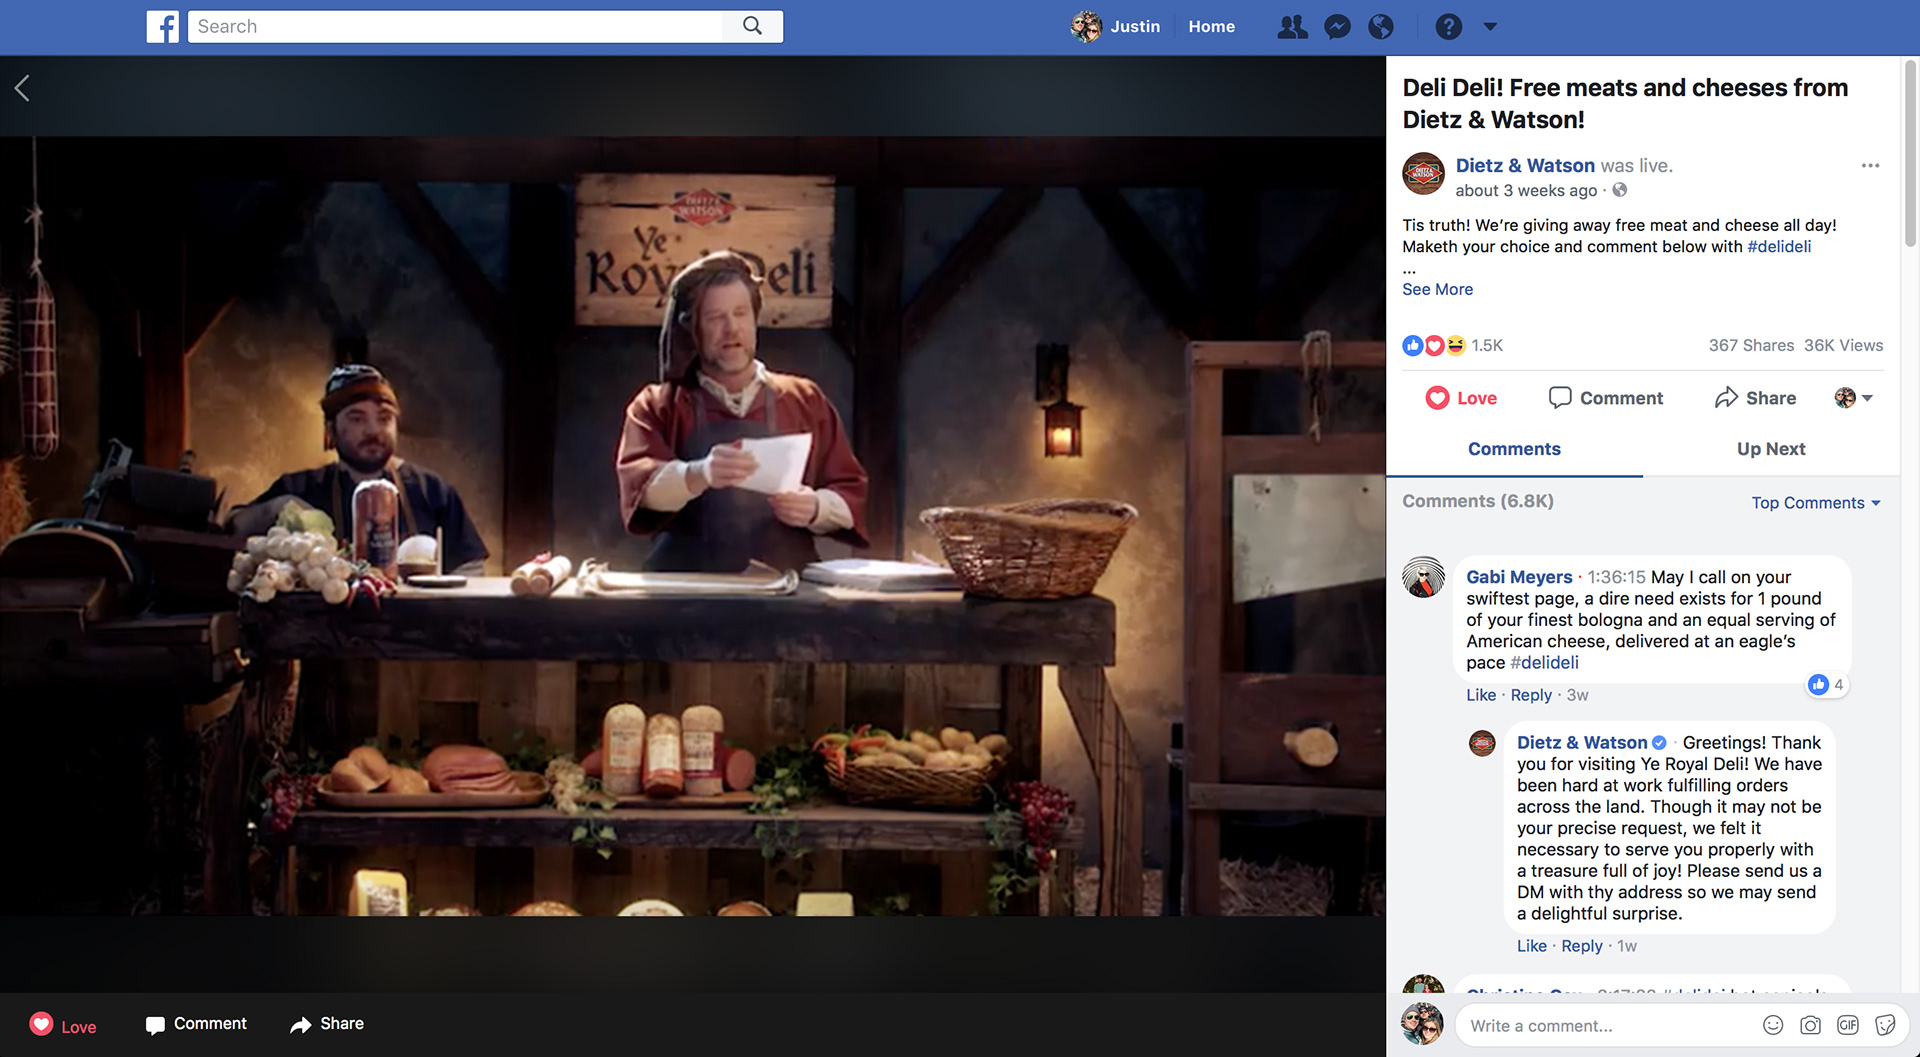Open the 'about 3 weeks ago' timestamp
1920x1057 pixels.
pyautogui.click(x=1526, y=190)
